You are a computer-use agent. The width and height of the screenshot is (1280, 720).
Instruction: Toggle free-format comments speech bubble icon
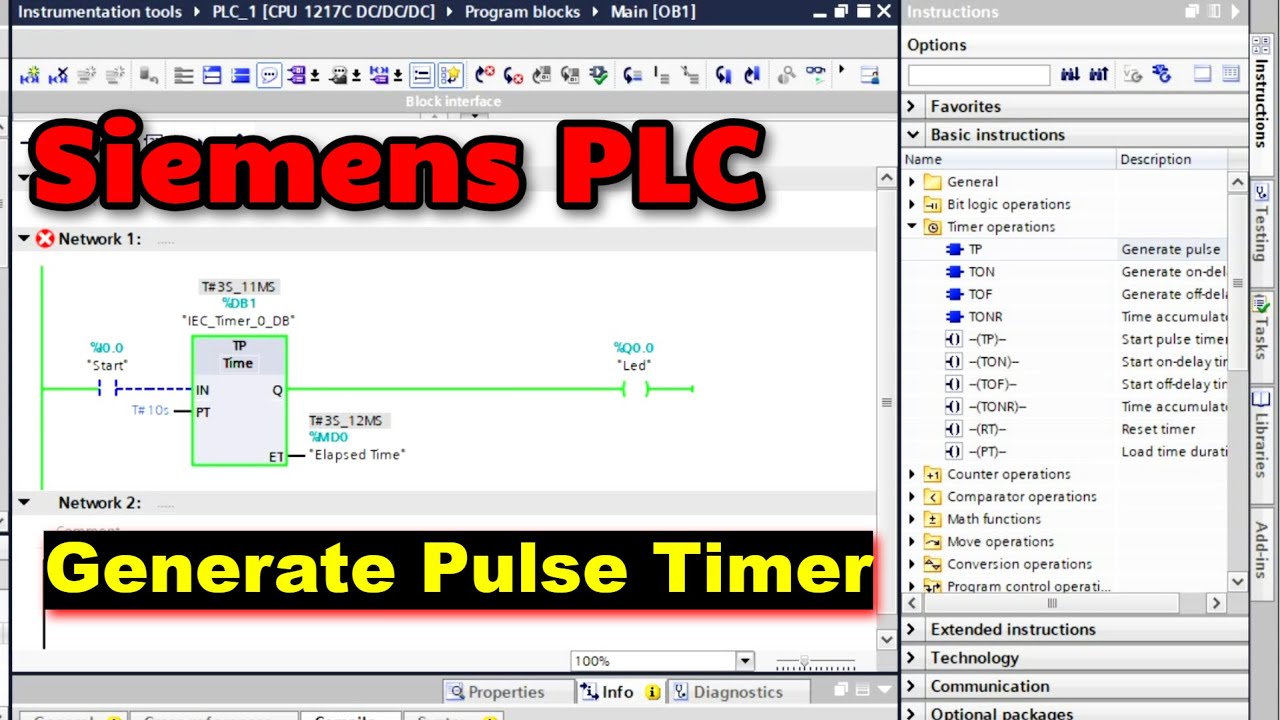[269, 75]
